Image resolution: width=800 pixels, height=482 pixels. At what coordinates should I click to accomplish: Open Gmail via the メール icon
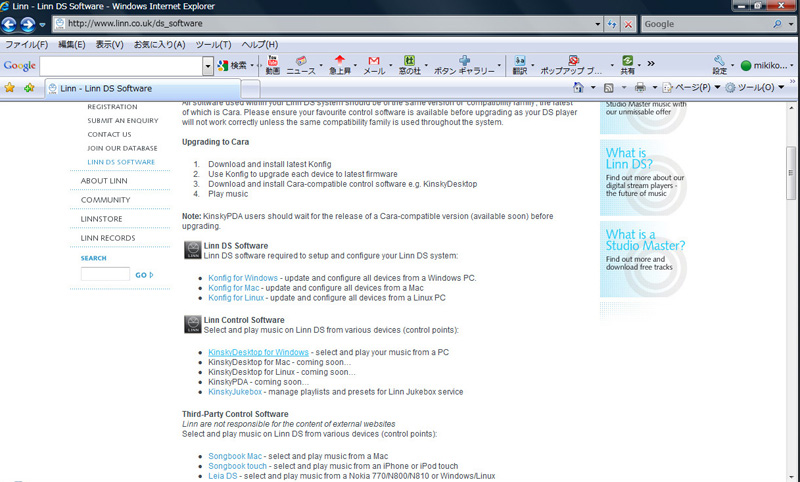[x=374, y=65]
